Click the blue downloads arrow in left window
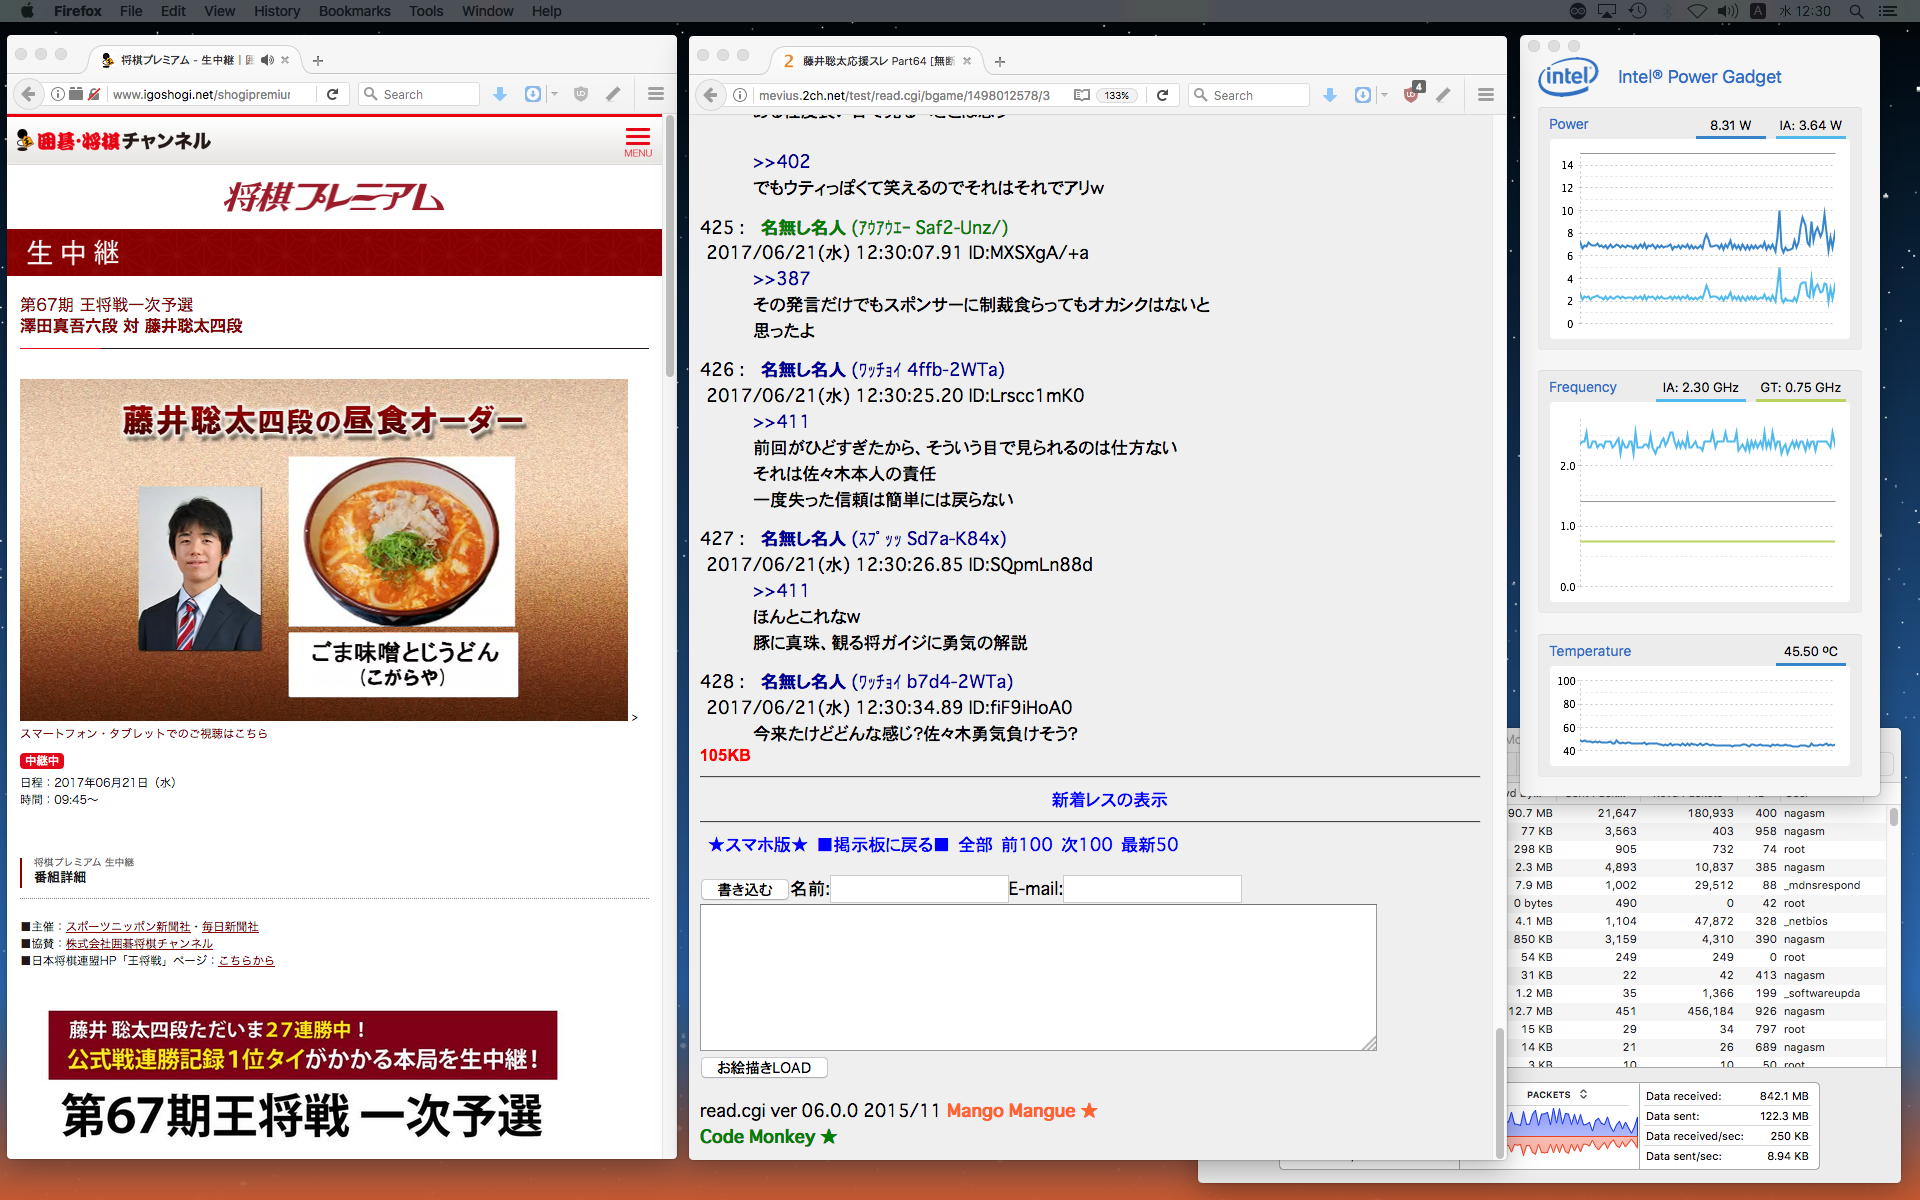This screenshot has width=1920, height=1200. [x=500, y=94]
